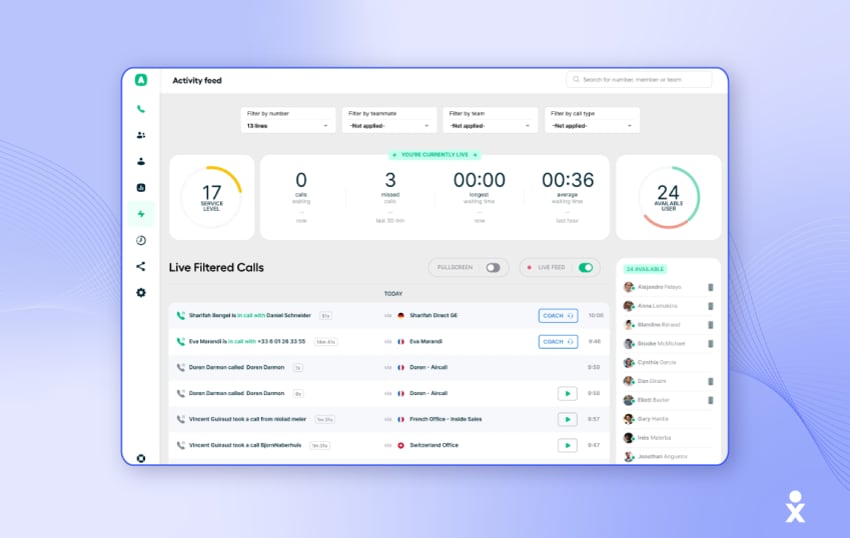850x538 pixels.
Task: Click device icon beside Brooke McMichael
Action: (710, 344)
